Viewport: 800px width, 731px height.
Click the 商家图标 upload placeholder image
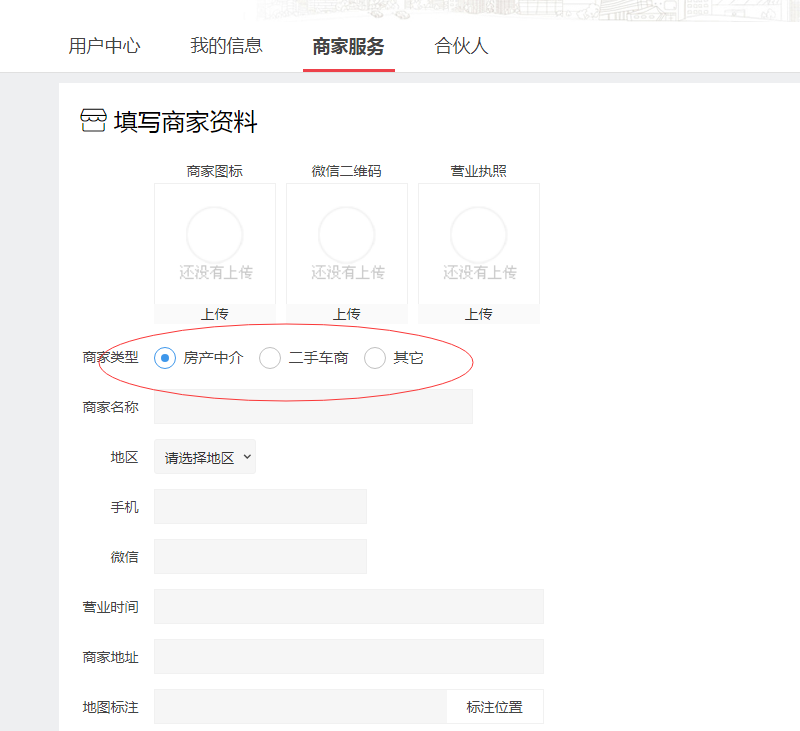click(x=215, y=243)
